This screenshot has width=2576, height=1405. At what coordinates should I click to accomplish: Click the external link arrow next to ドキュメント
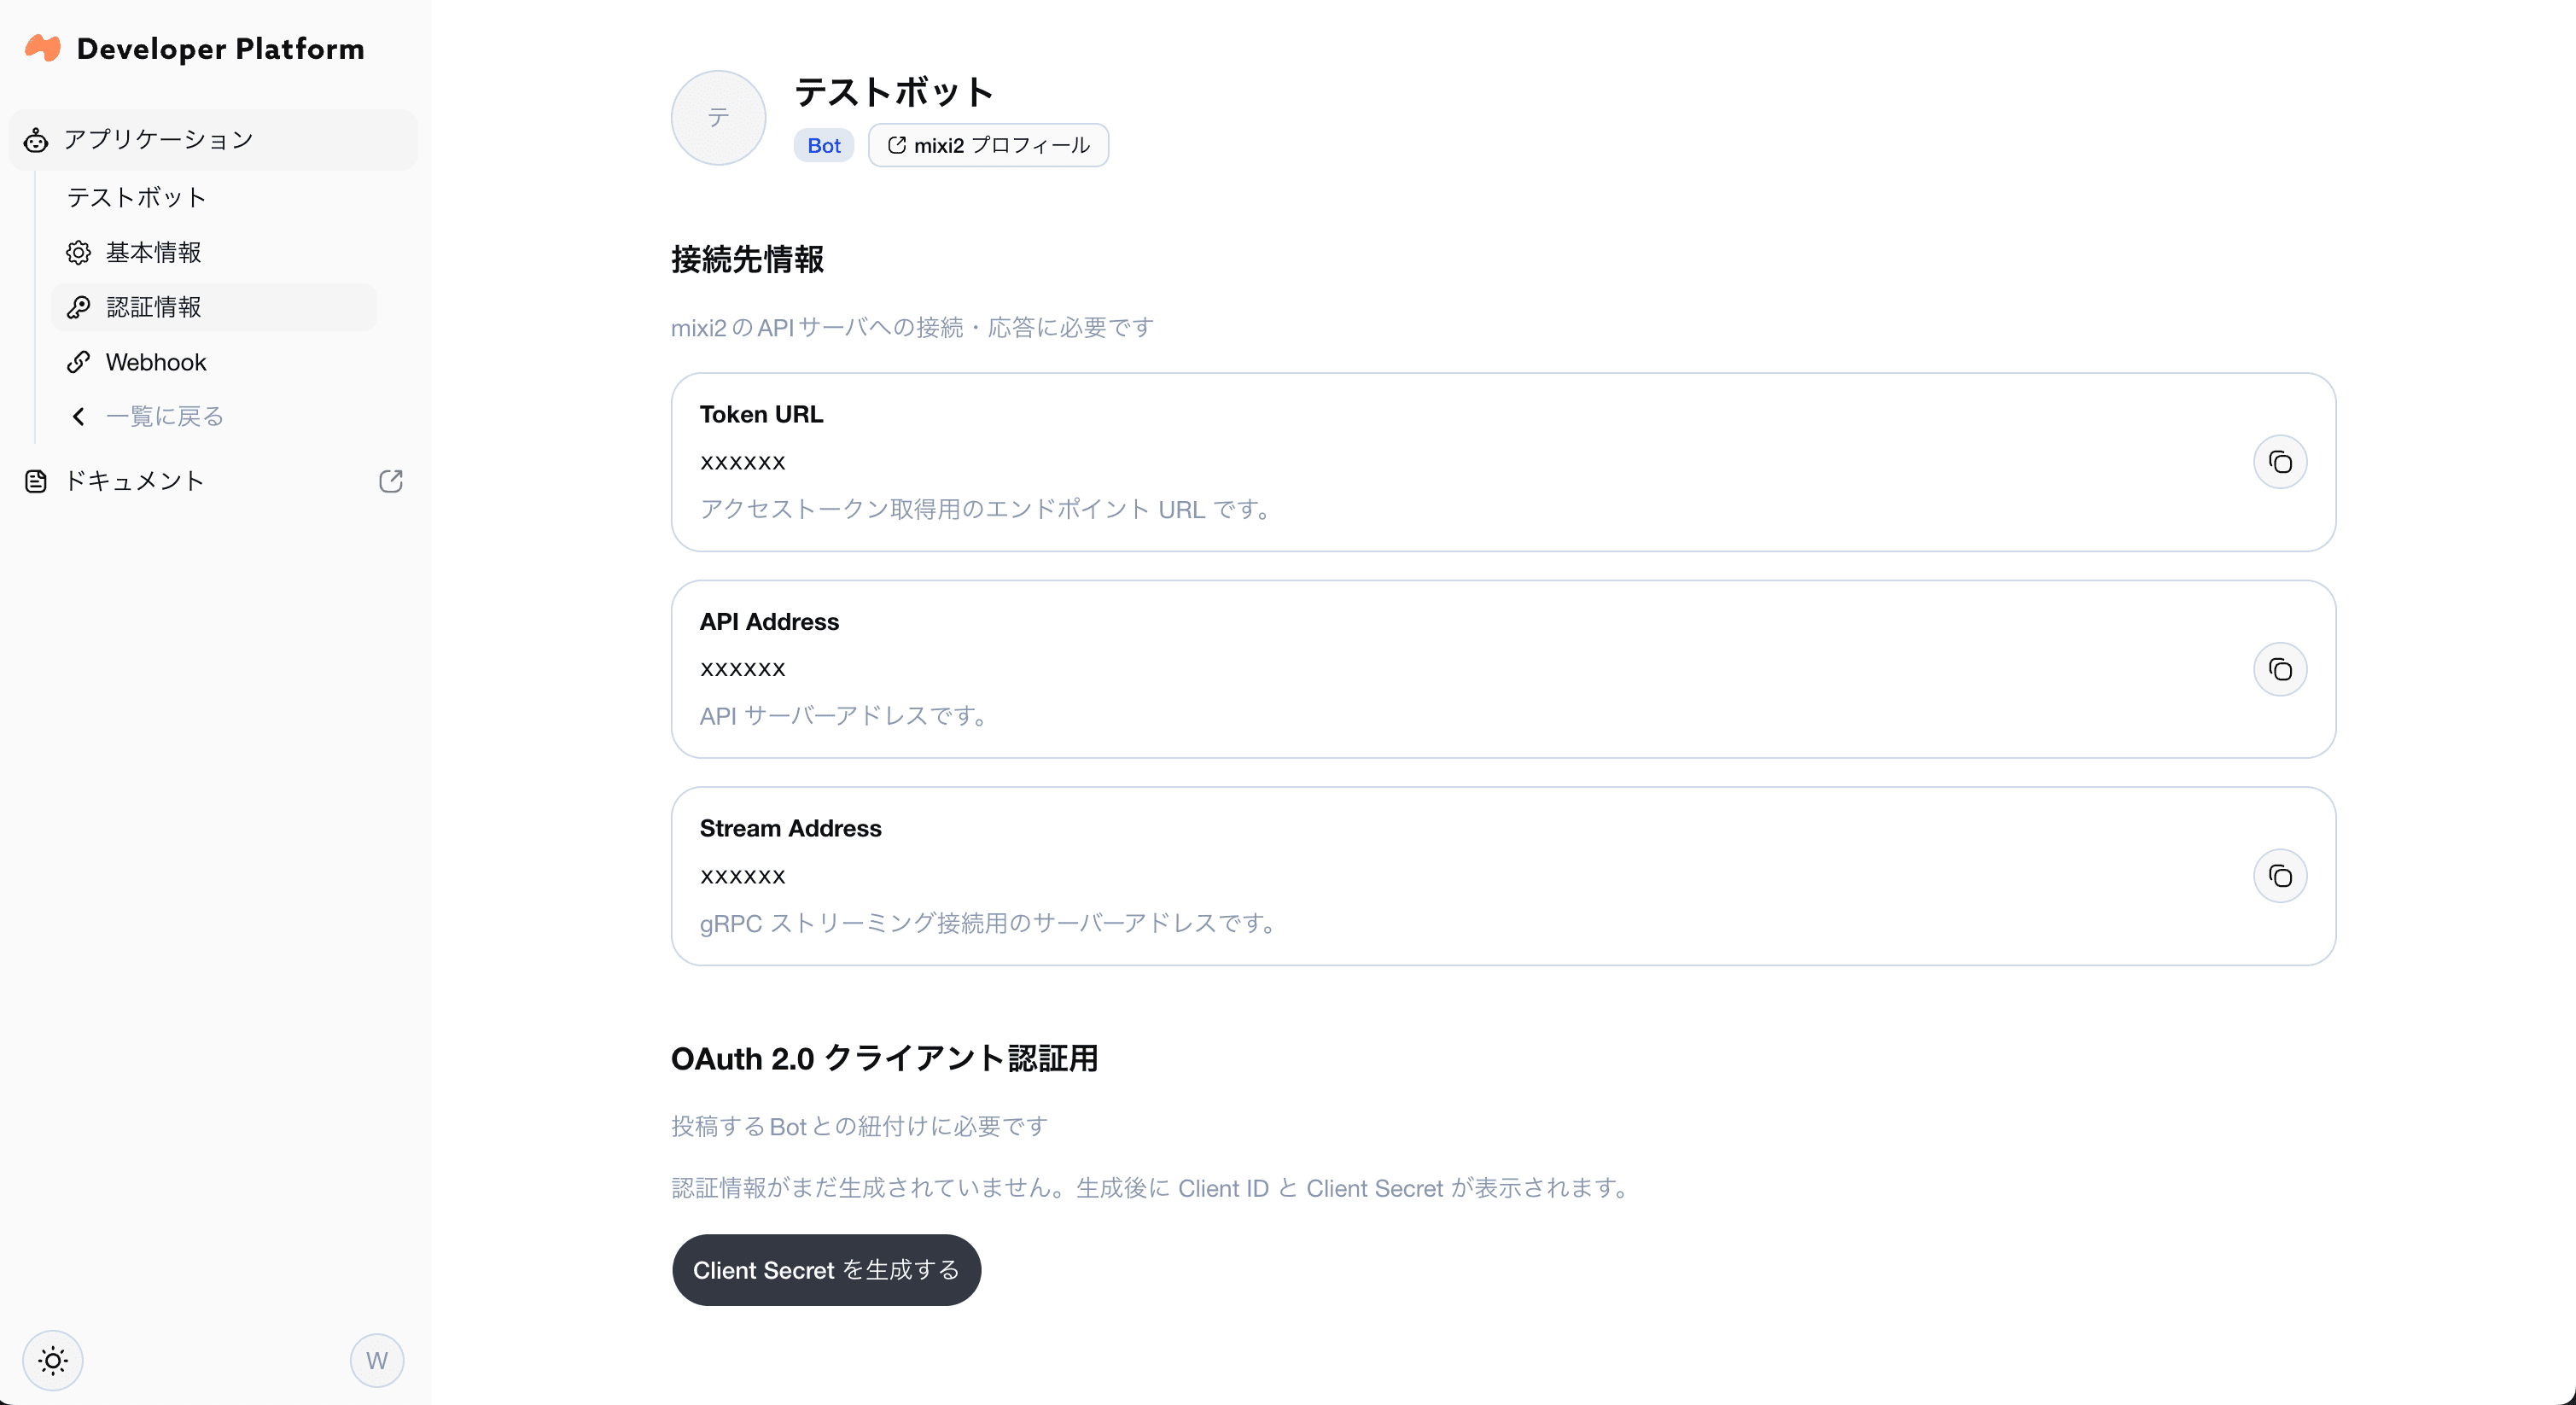(x=390, y=481)
